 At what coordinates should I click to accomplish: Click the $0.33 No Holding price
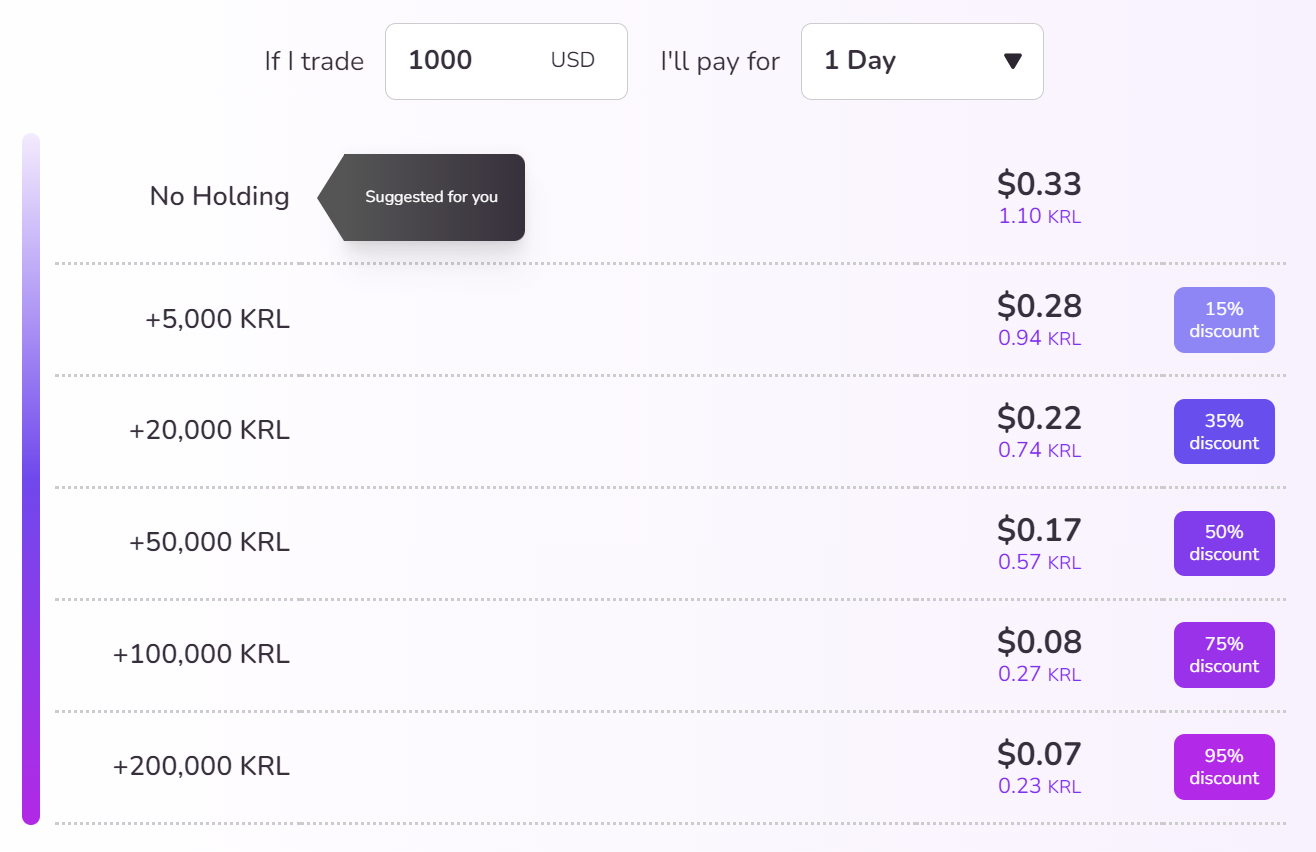pos(1039,185)
